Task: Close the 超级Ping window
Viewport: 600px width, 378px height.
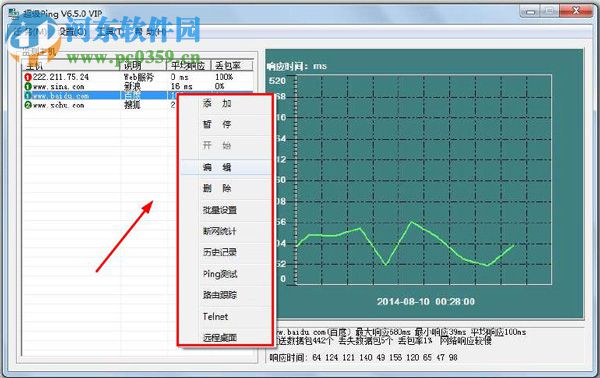Action: click(576, 11)
